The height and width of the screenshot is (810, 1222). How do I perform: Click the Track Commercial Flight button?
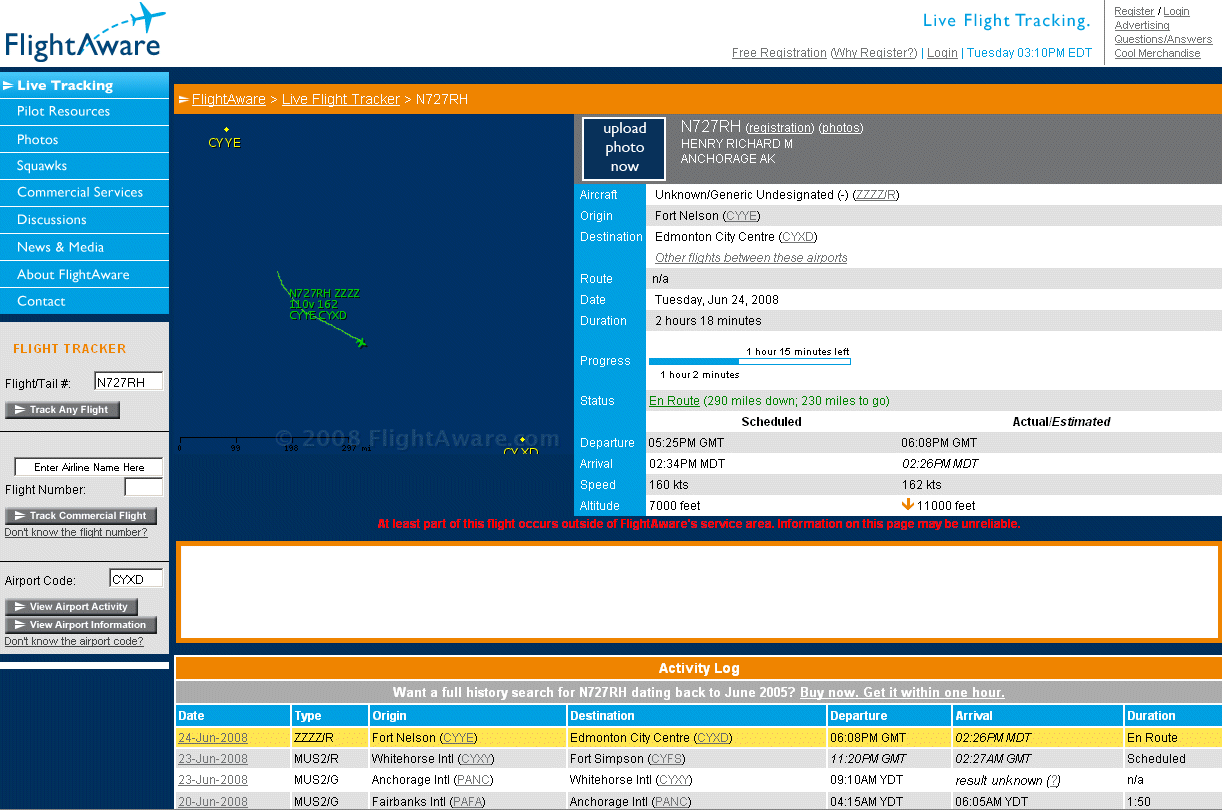pos(80,516)
